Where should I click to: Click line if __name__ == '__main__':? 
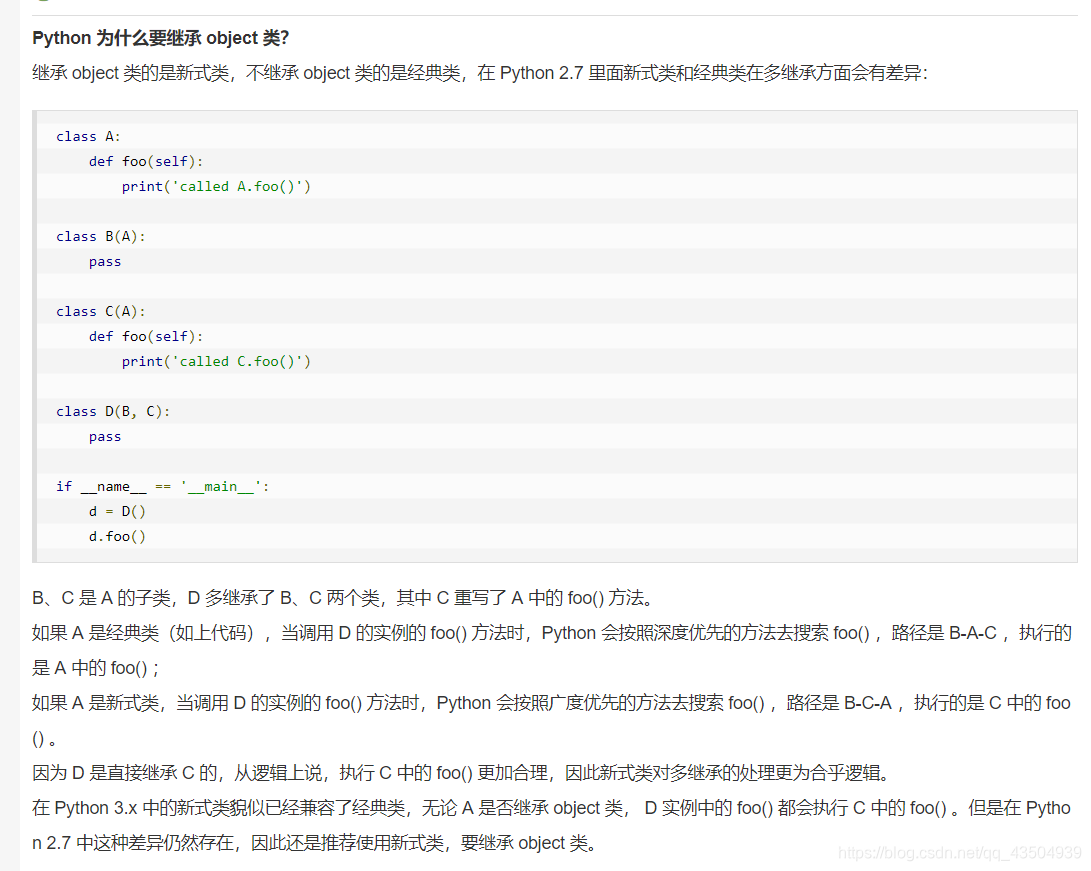click(163, 486)
